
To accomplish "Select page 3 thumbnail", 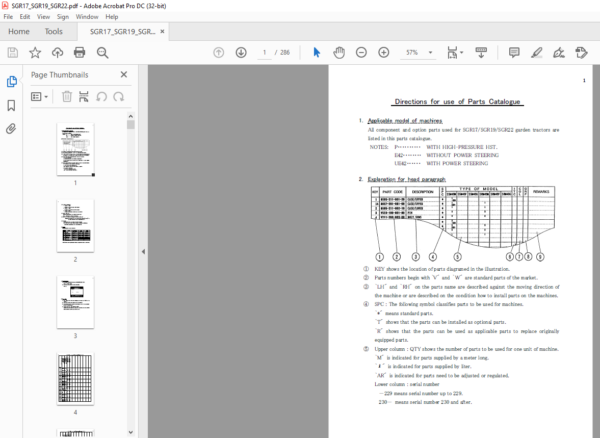I will click(75, 302).
